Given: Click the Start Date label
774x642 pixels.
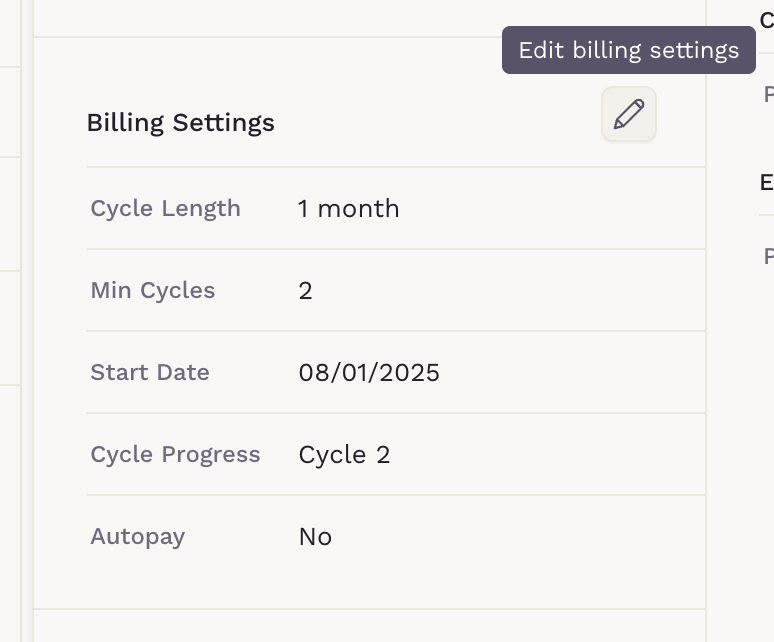Looking at the screenshot, I should [150, 372].
